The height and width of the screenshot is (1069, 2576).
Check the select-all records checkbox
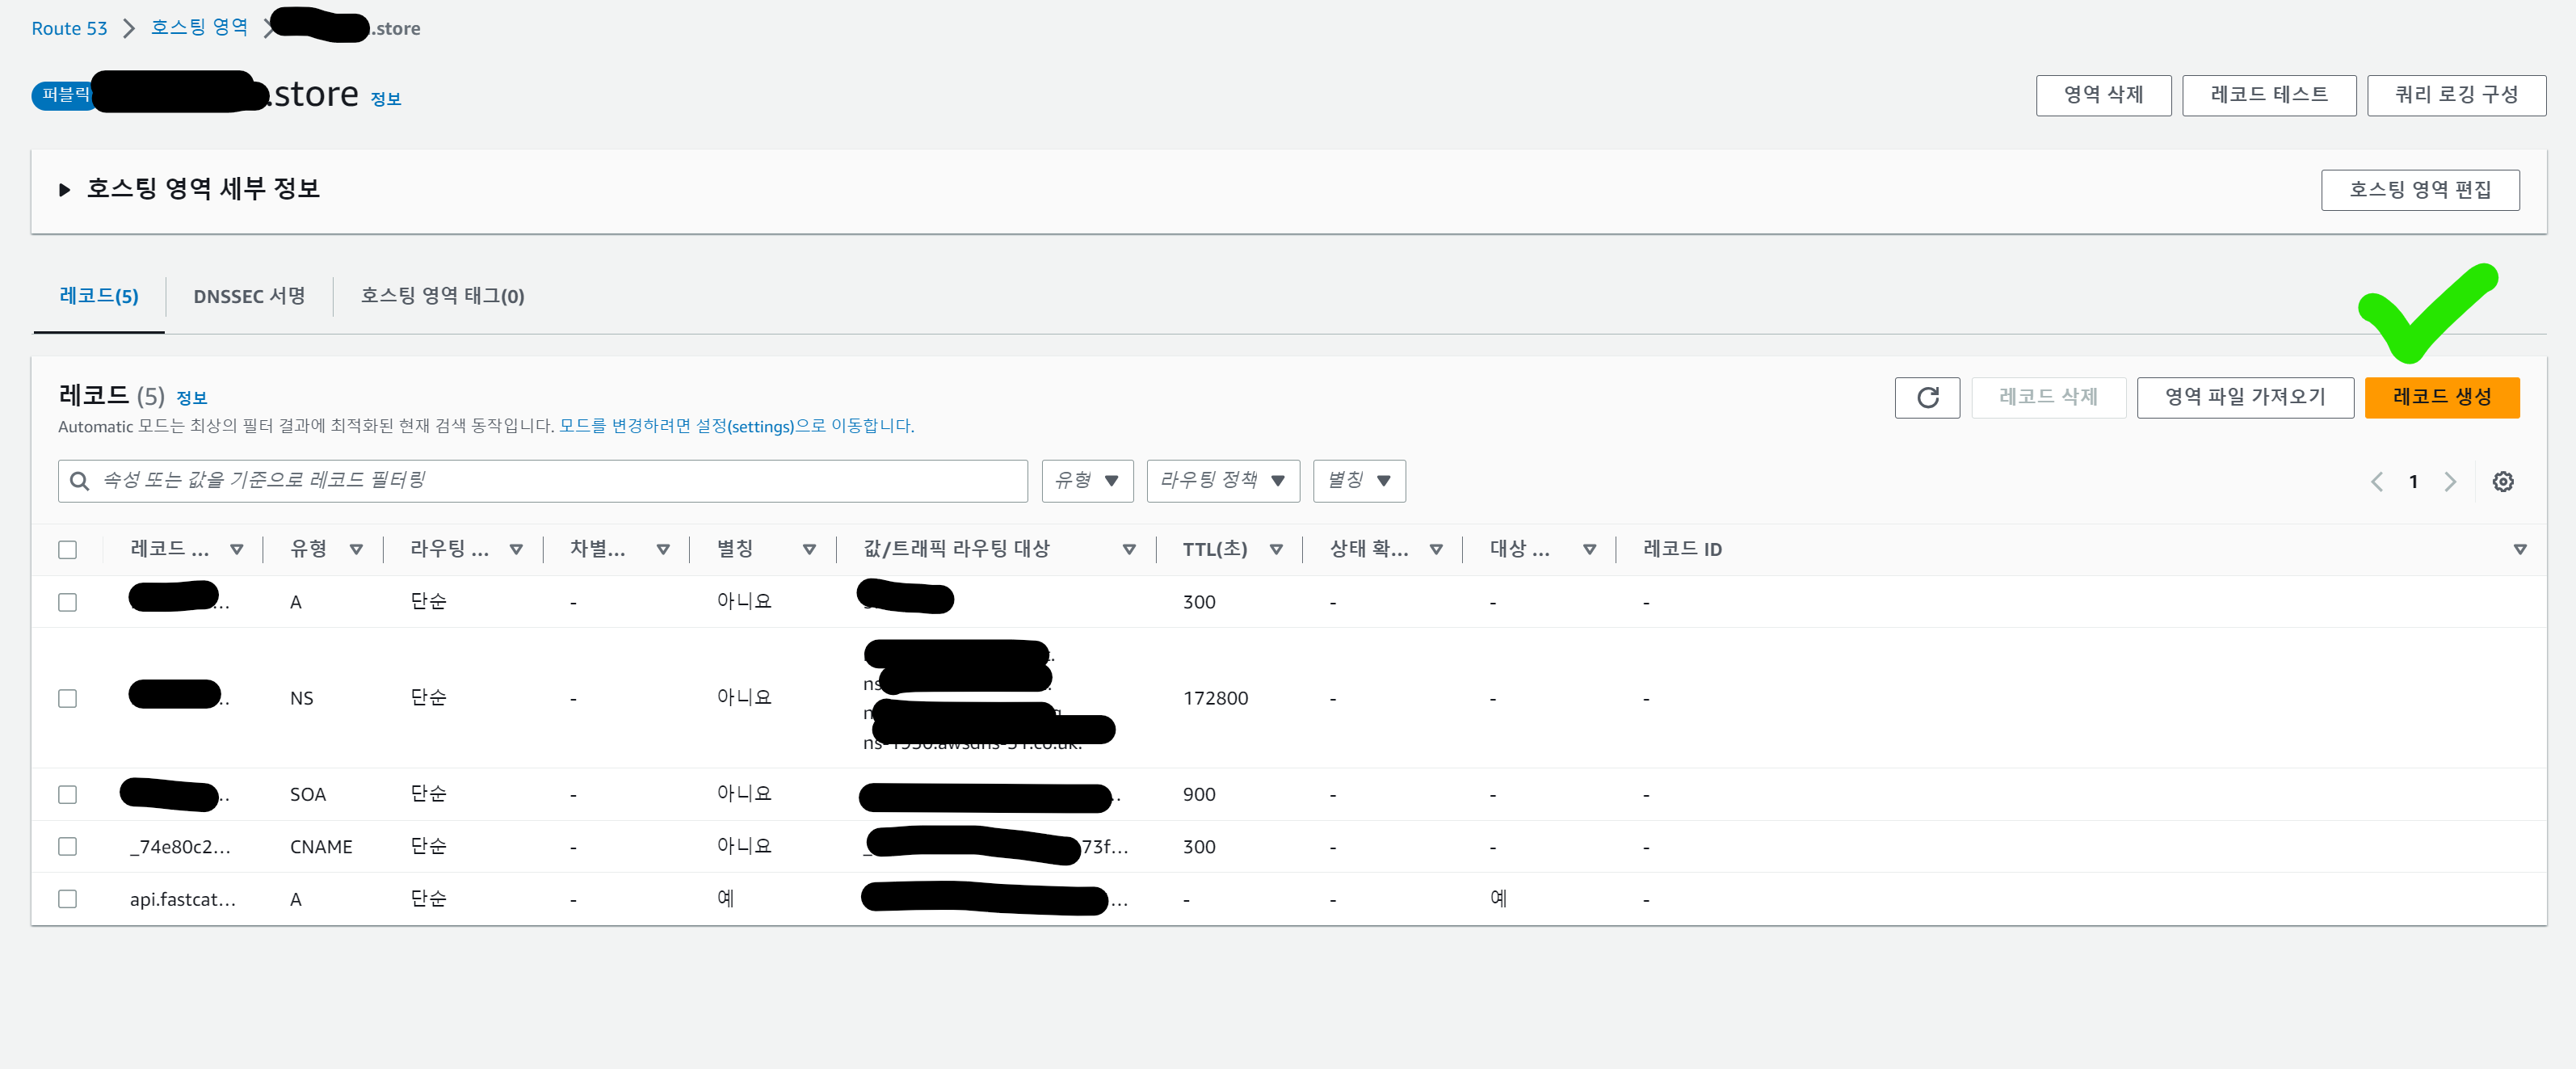click(67, 549)
